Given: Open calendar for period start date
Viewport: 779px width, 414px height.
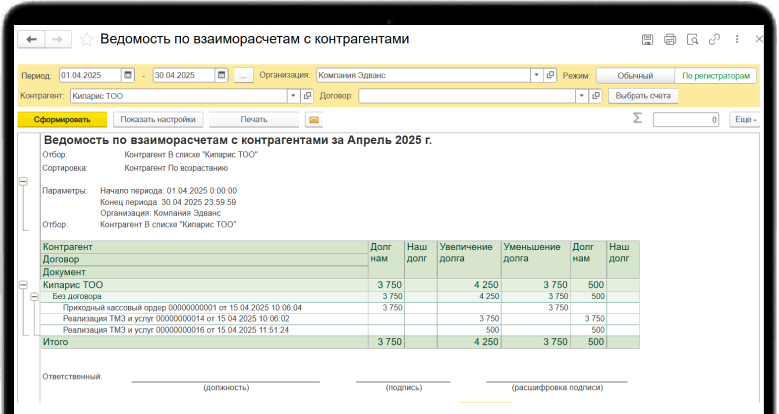Looking at the screenshot, I should click(128, 75).
